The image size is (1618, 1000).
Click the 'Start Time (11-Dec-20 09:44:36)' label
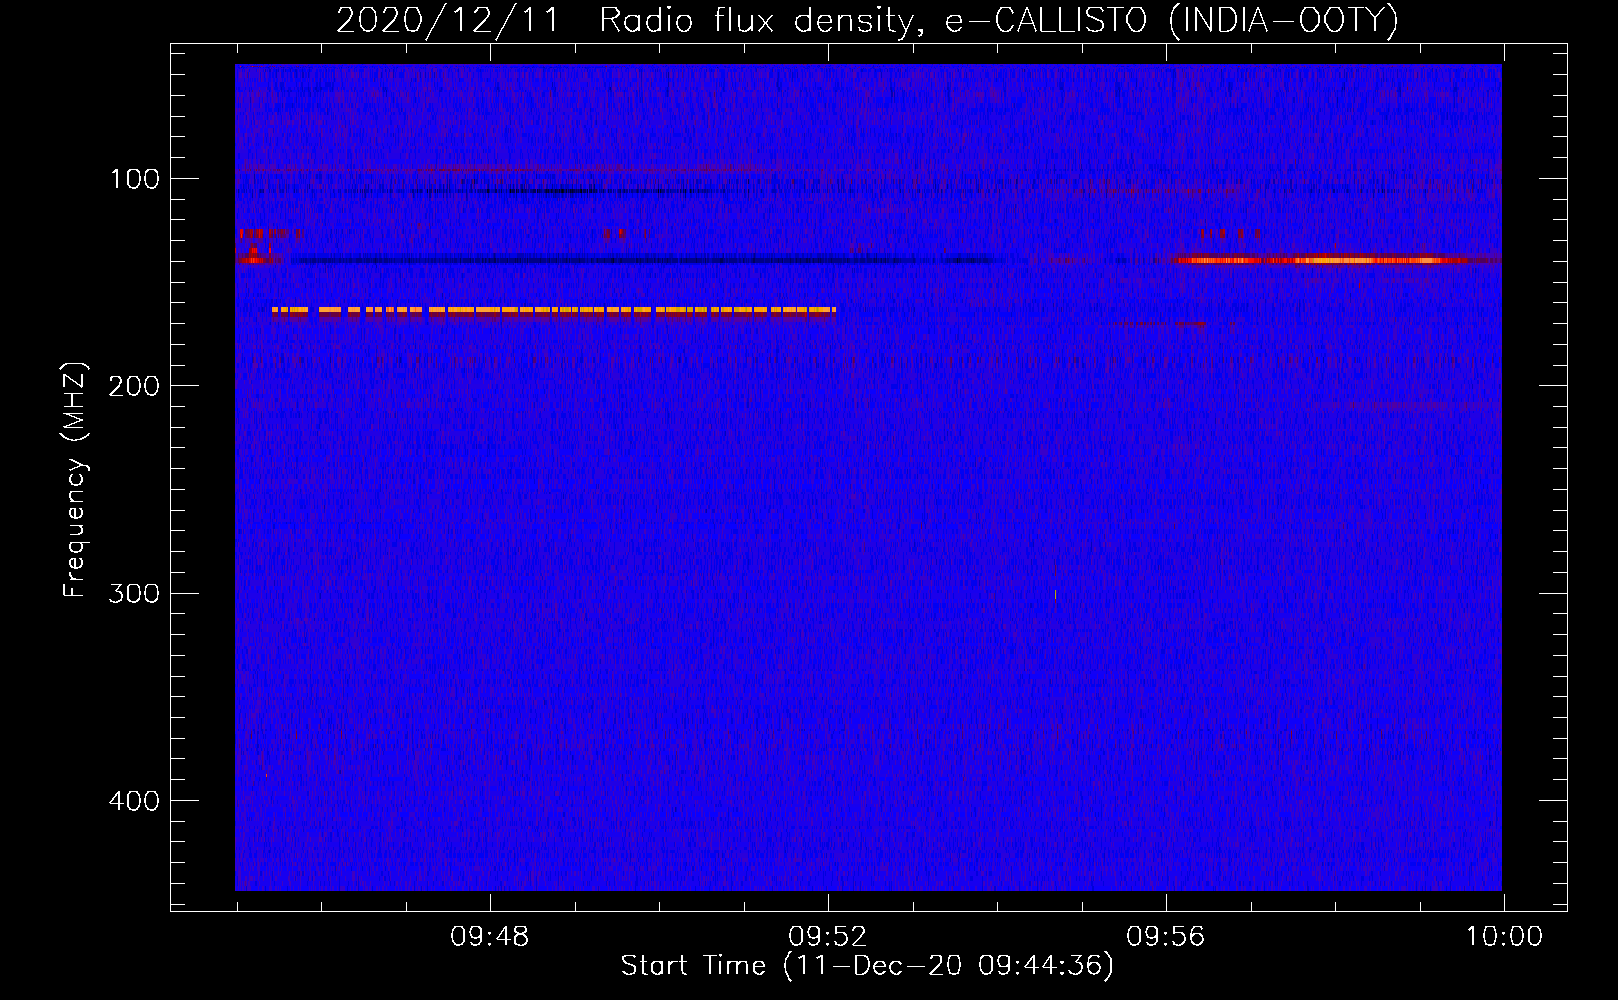pyautogui.click(x=867, y=966)
